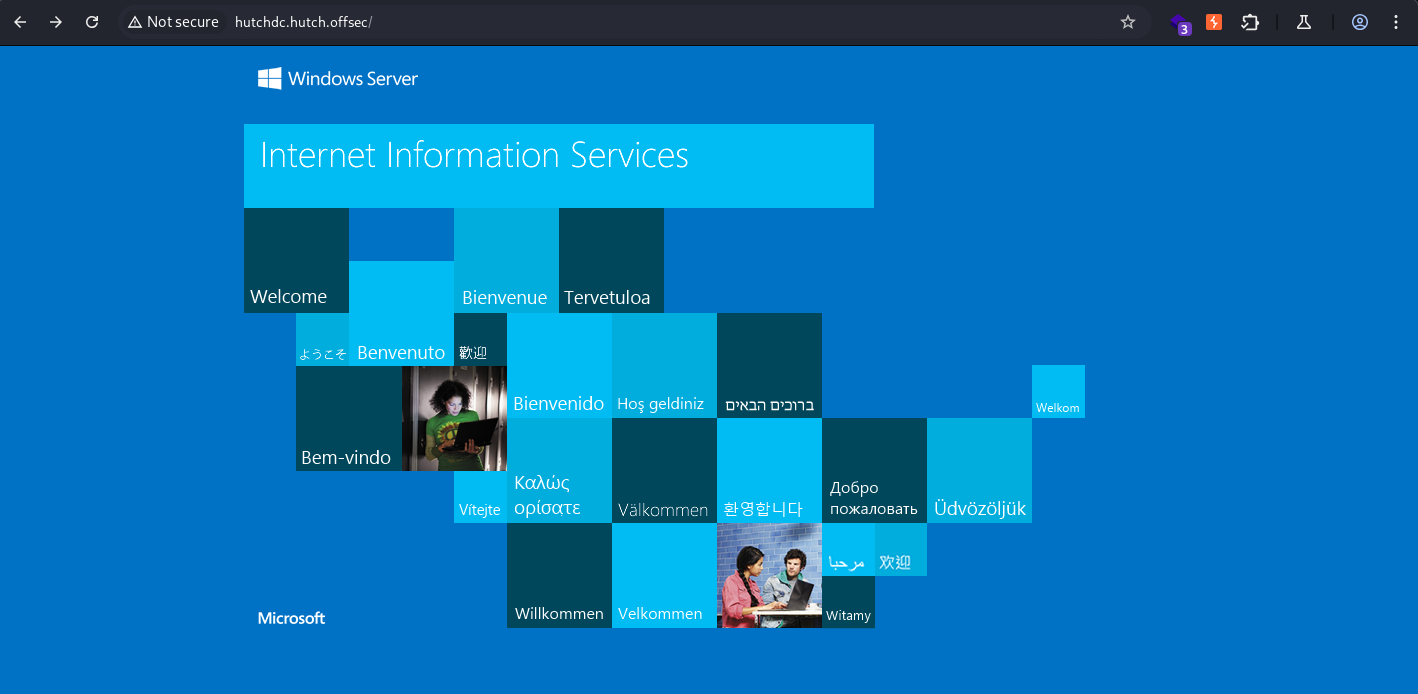
Task: Bookmark this page with the star icon
Action: point(1128,22)
